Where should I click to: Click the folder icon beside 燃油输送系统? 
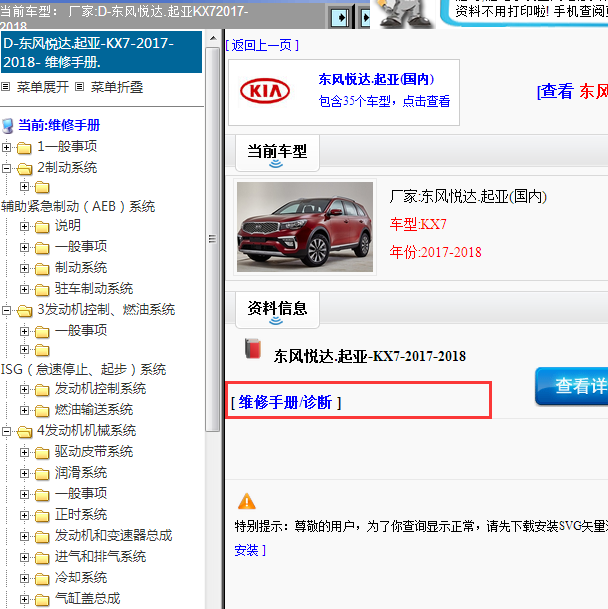[42, 411]
